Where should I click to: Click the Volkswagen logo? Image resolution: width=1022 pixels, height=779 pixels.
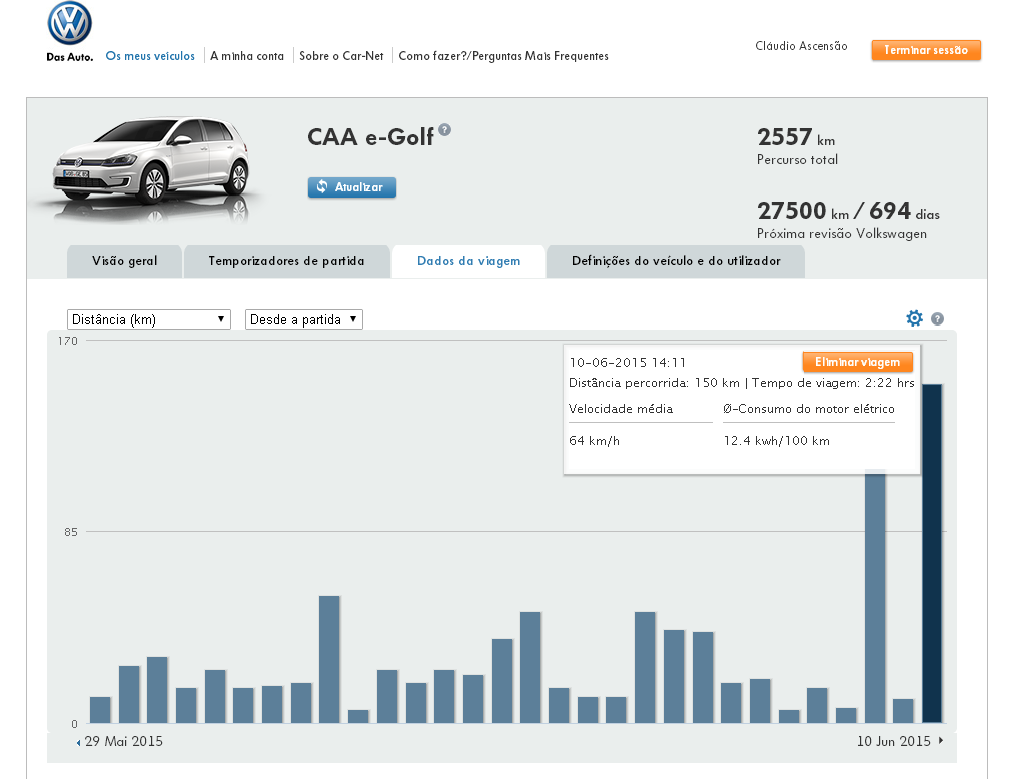[x=69, y=23]
